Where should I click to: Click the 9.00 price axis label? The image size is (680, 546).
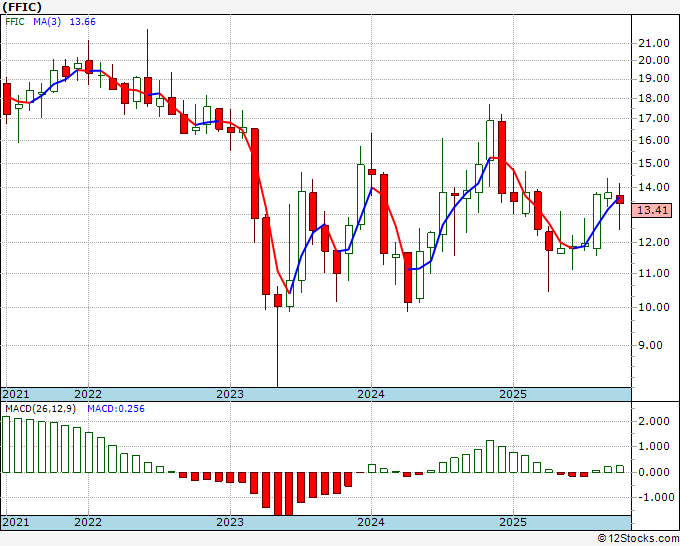651,345
